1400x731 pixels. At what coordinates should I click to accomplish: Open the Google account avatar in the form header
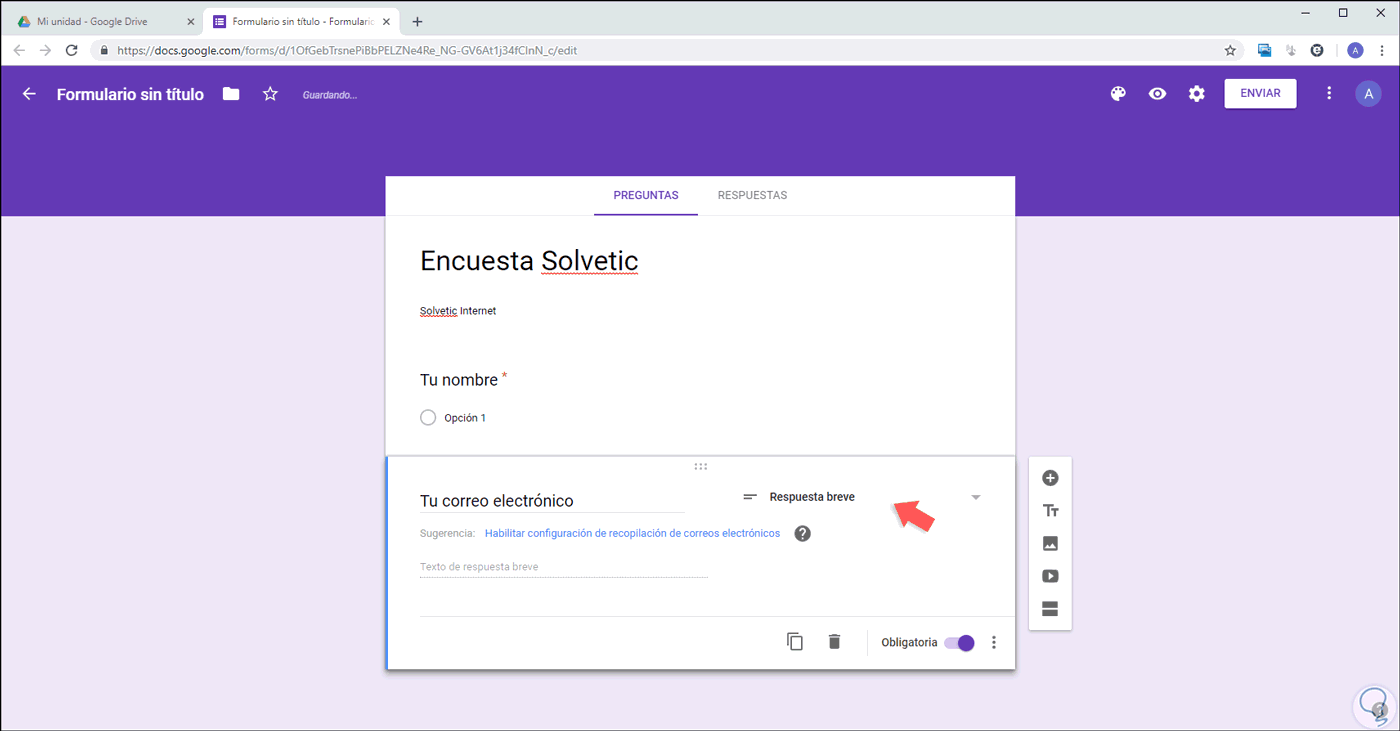[x=1368, y=94]
